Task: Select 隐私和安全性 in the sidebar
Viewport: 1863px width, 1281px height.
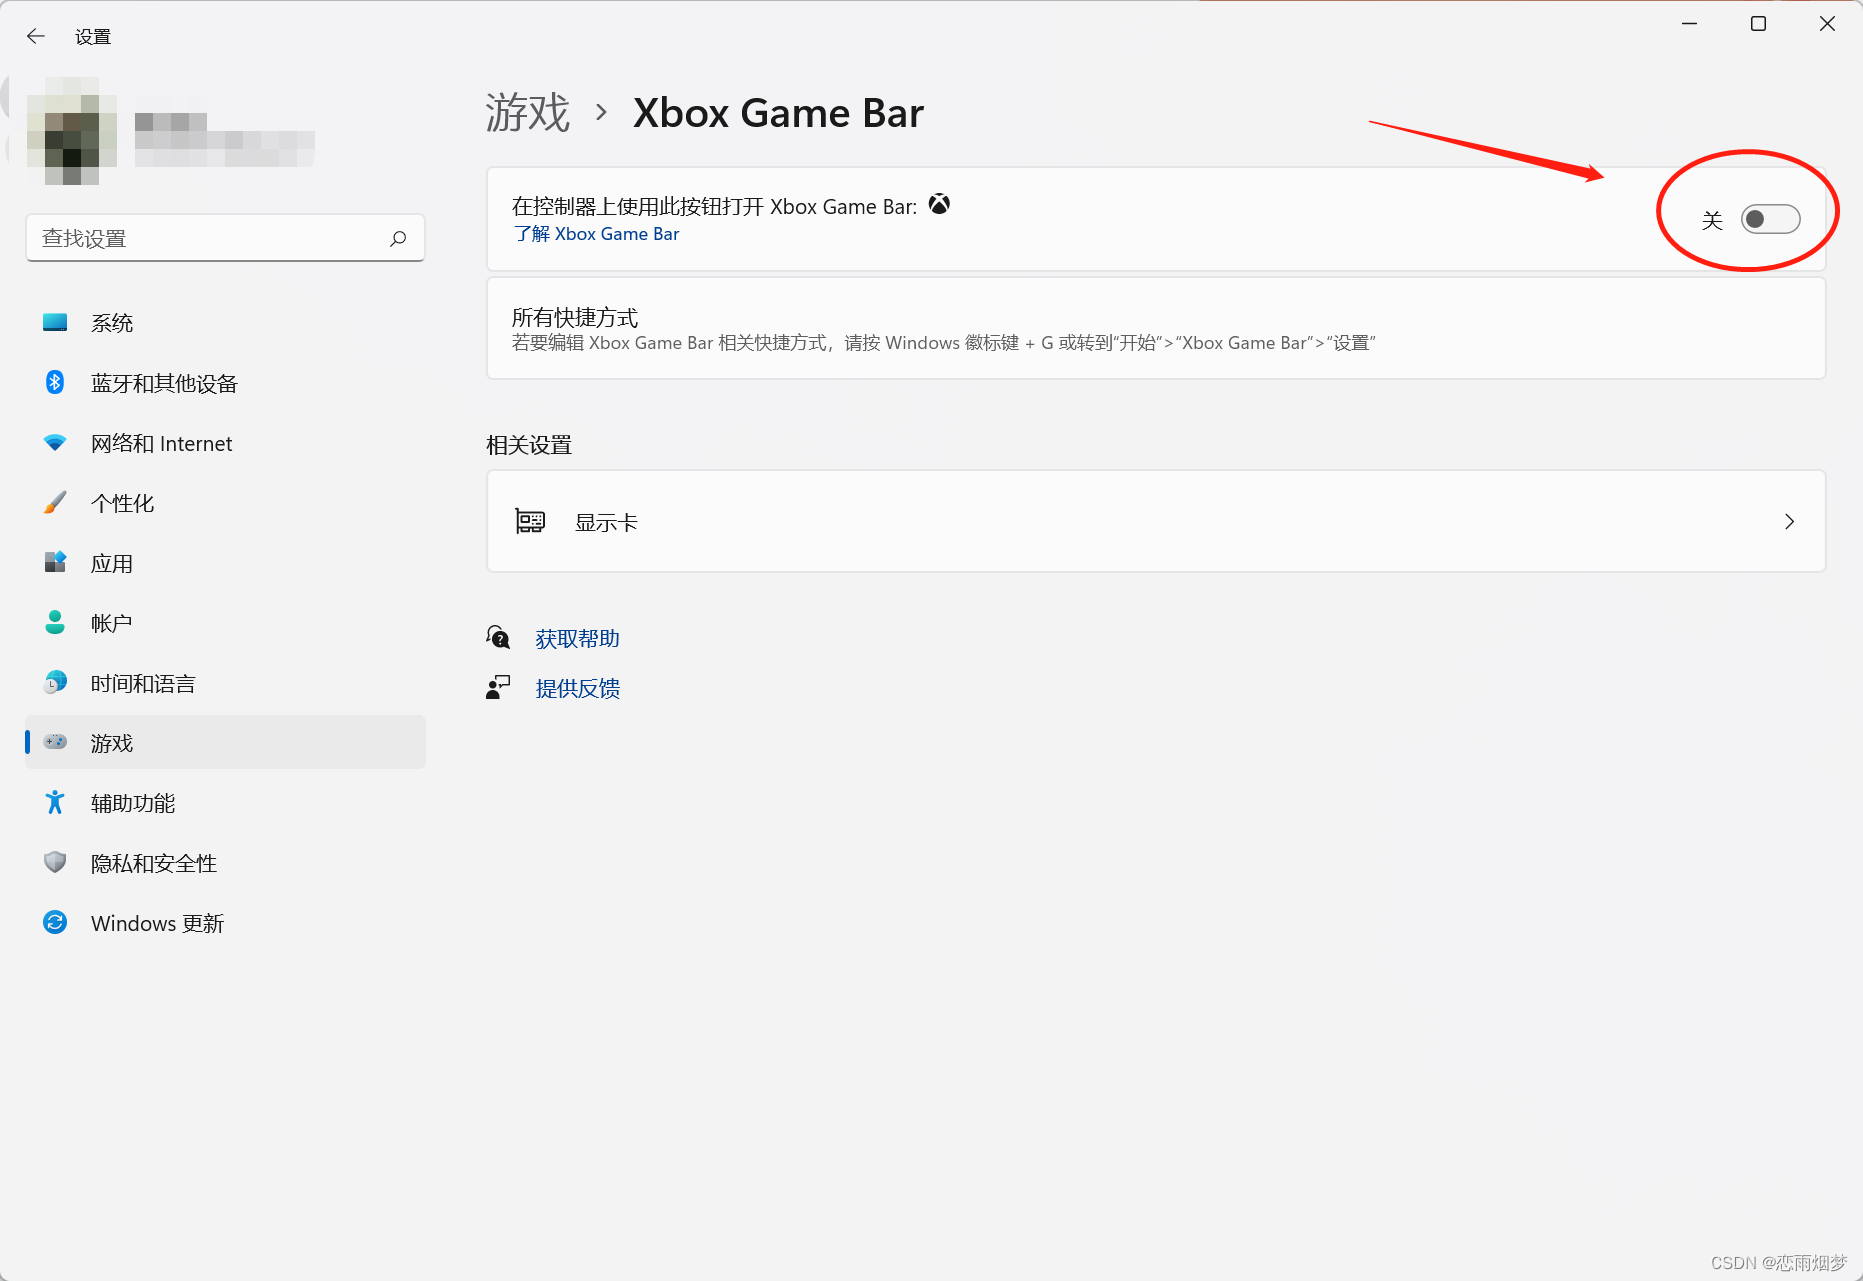Action: [225, 863]
